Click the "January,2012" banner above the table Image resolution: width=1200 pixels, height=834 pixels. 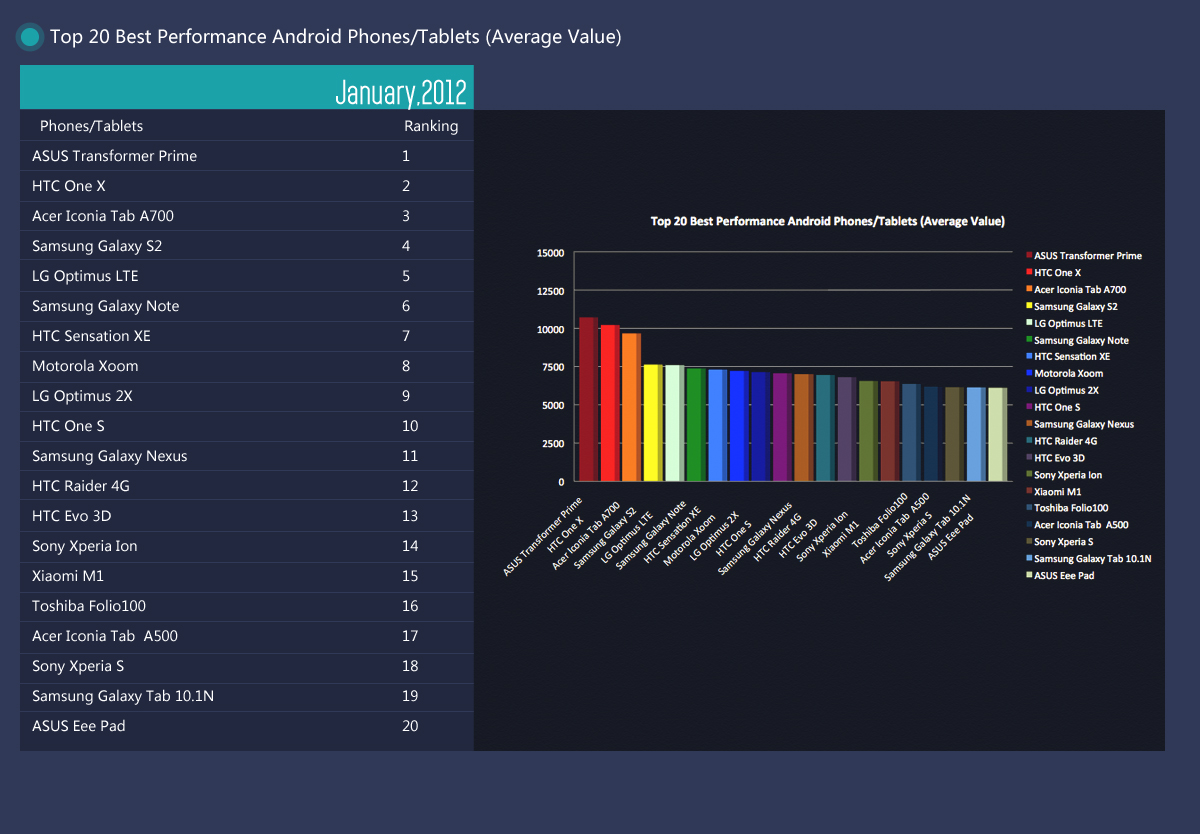[x=247, y=87]
